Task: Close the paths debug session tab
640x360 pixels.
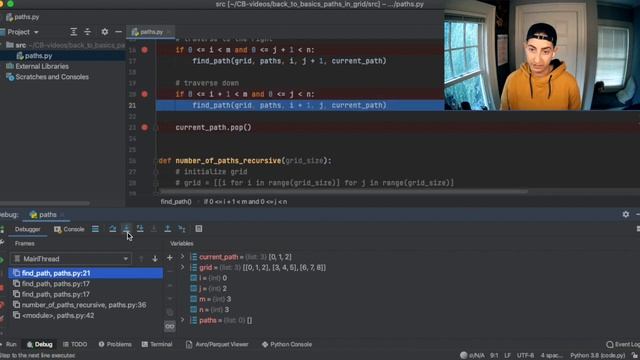Action: pos(62,215)
